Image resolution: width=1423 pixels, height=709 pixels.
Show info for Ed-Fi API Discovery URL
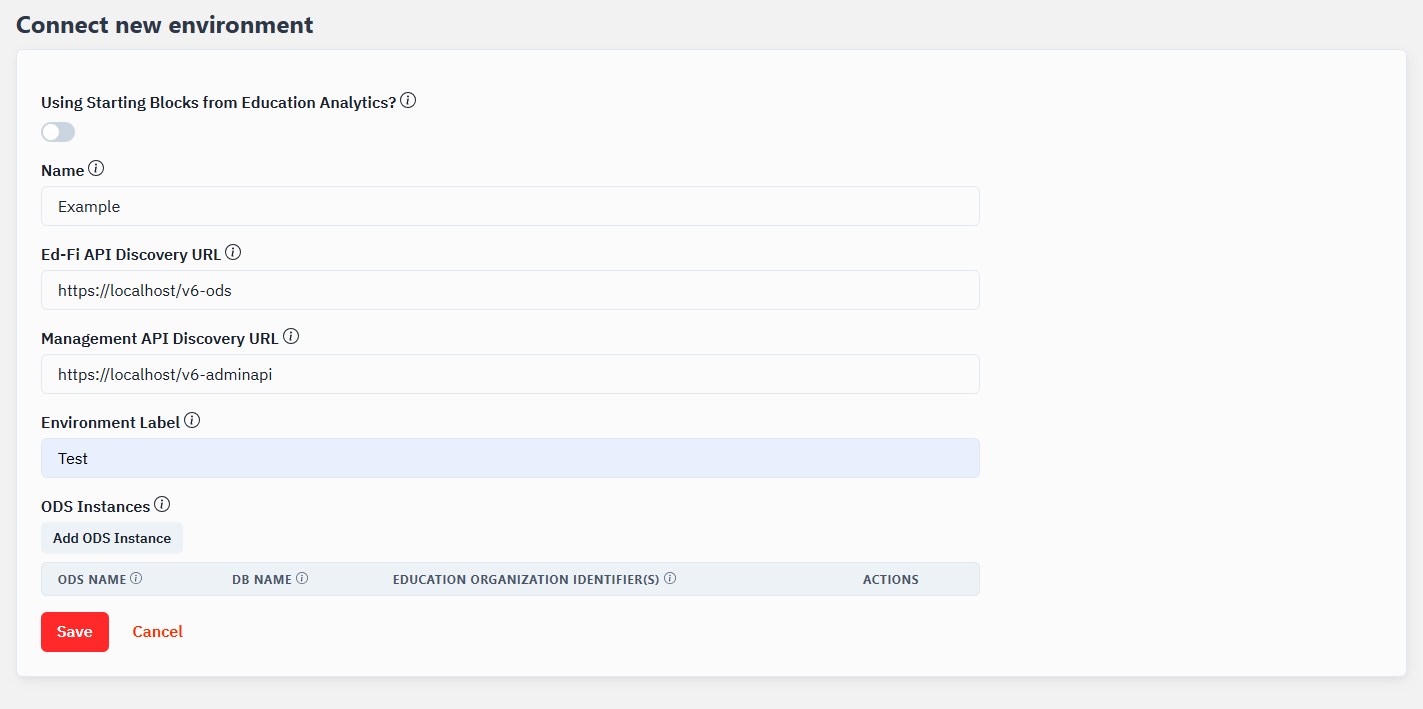[x=233, y=253]
